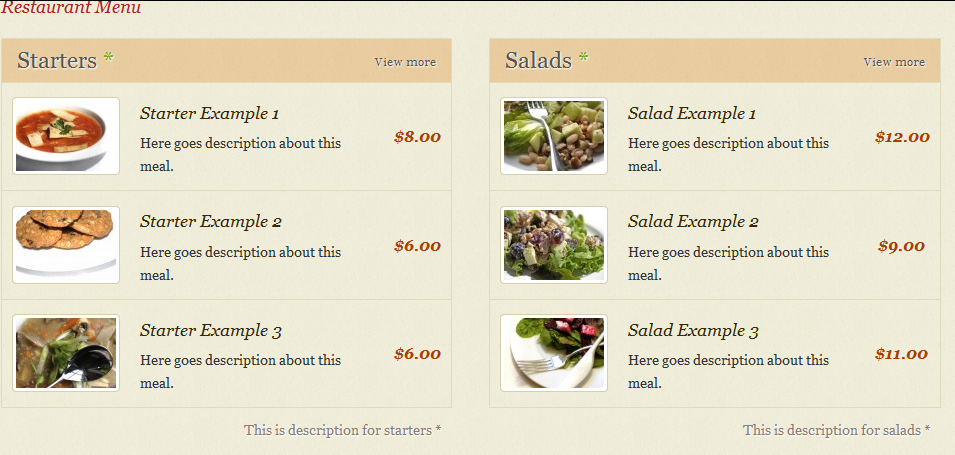Select the soup with spoon image

coord(66,353)
